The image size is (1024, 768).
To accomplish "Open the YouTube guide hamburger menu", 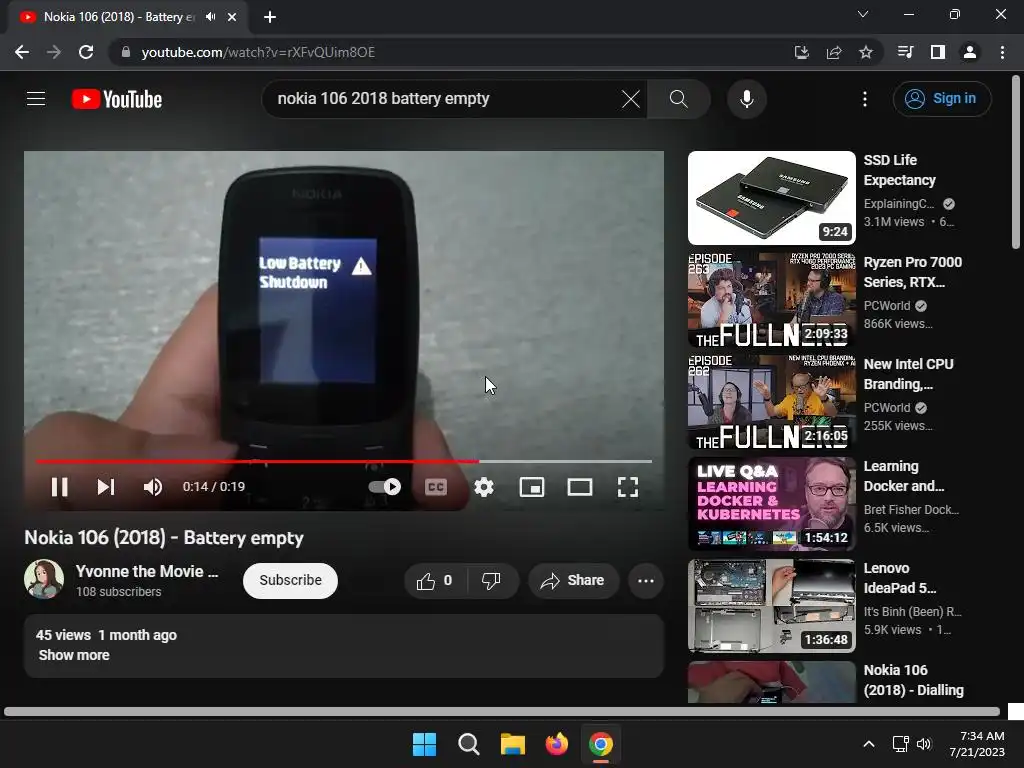I will tap(36, 99).
